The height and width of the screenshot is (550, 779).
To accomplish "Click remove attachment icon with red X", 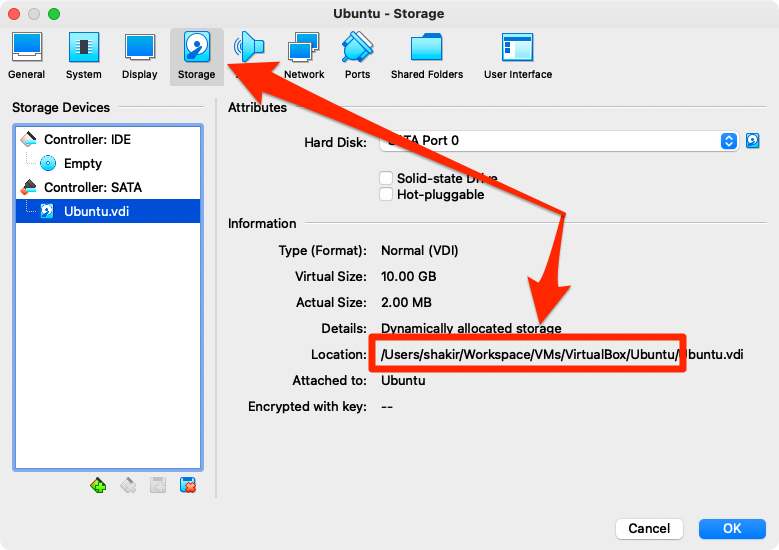I will point(187,486).
